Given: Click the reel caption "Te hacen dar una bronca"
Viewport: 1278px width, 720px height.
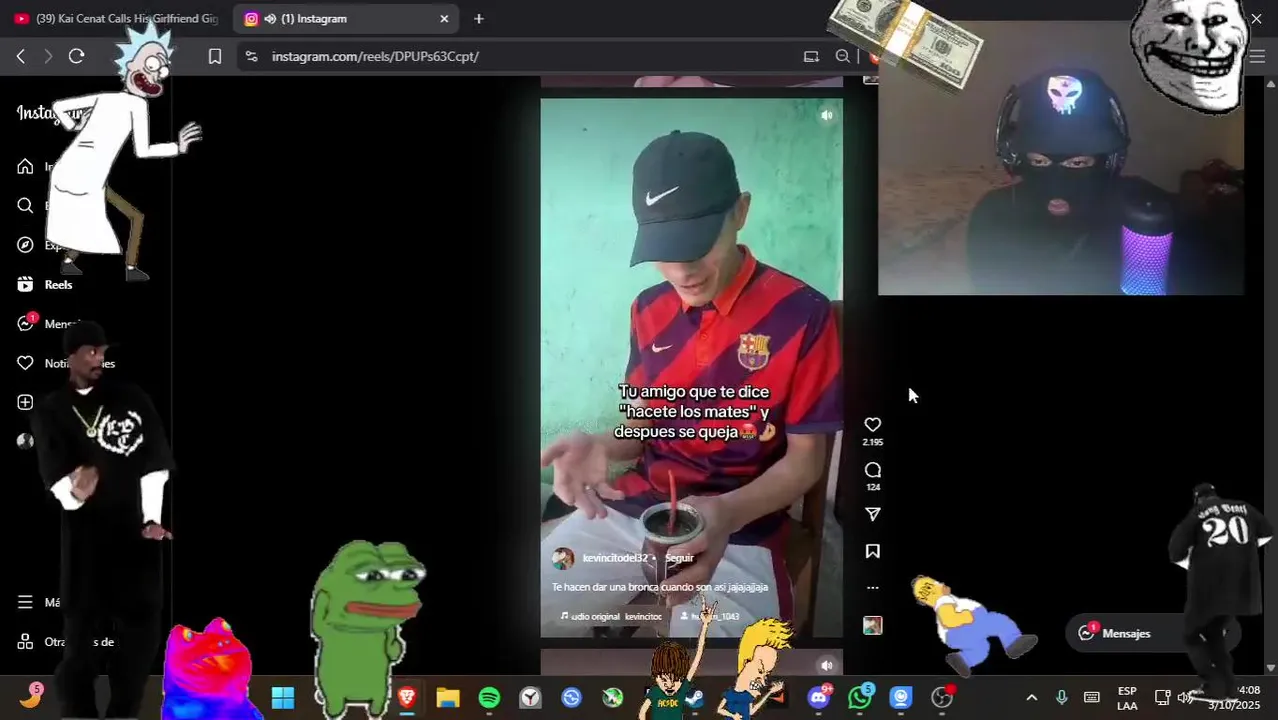Looking at the screenshot, I should tap(660, 587).
